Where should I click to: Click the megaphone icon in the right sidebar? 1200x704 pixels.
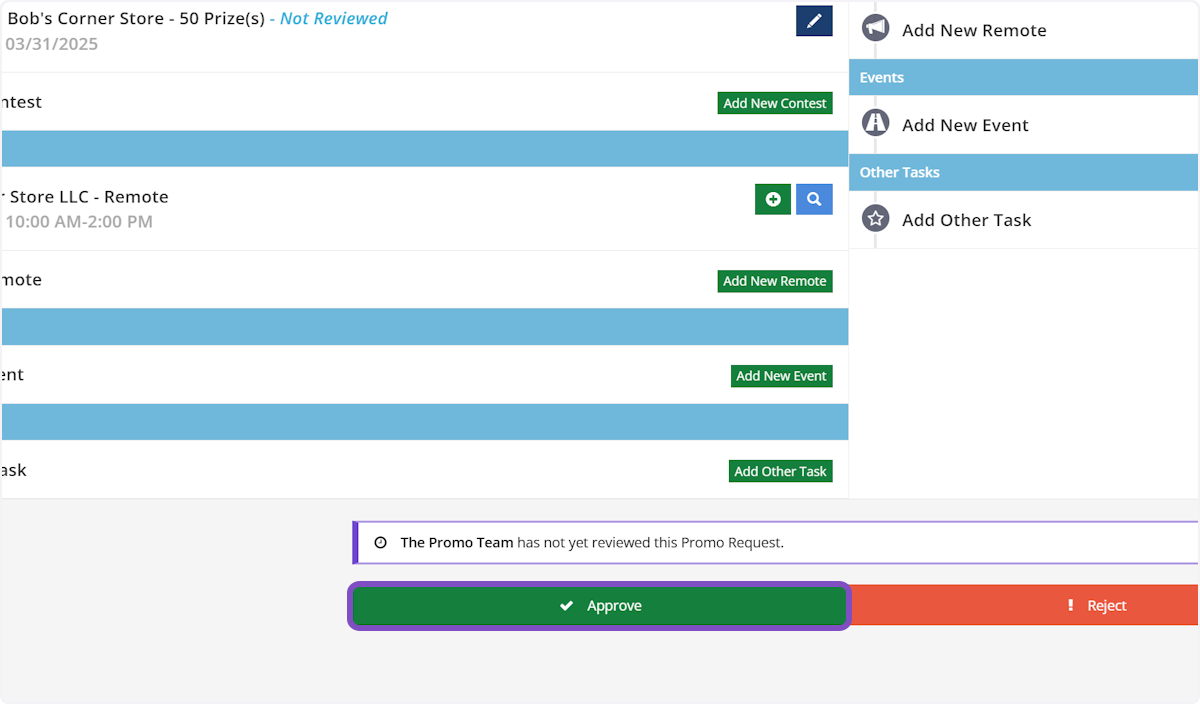(x=875, y=29)
